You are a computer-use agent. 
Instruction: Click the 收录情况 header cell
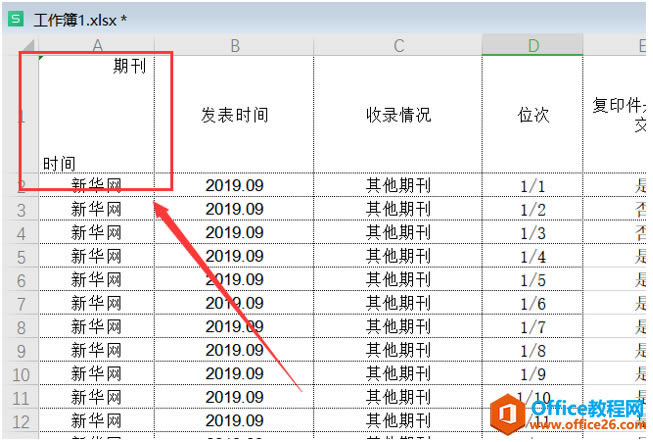398,115
